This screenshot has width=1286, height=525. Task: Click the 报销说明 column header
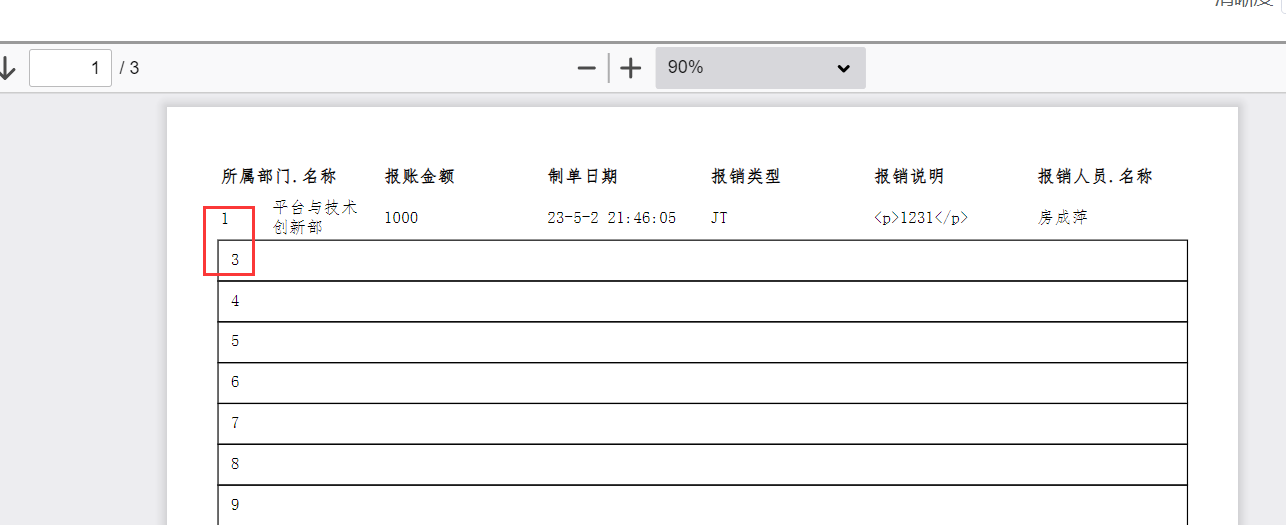coord(909,176)
